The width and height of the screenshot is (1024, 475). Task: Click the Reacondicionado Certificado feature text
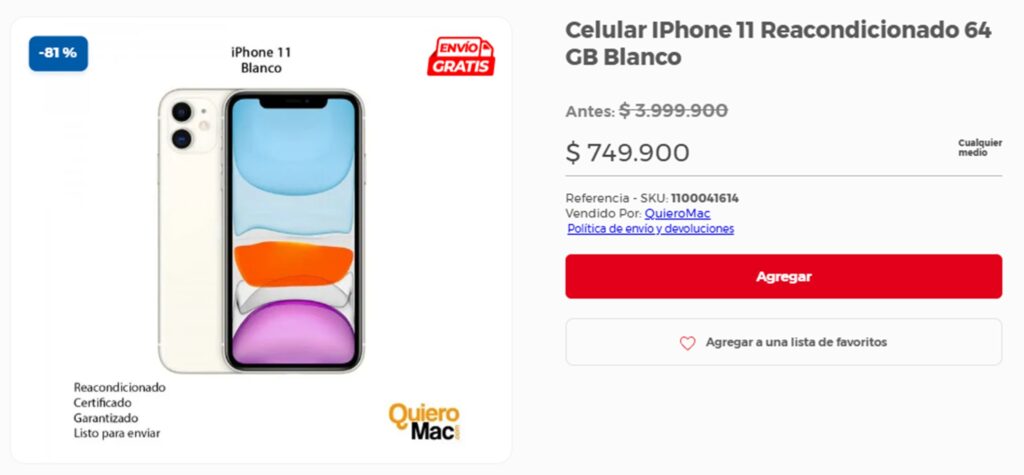tap(120, 395)
